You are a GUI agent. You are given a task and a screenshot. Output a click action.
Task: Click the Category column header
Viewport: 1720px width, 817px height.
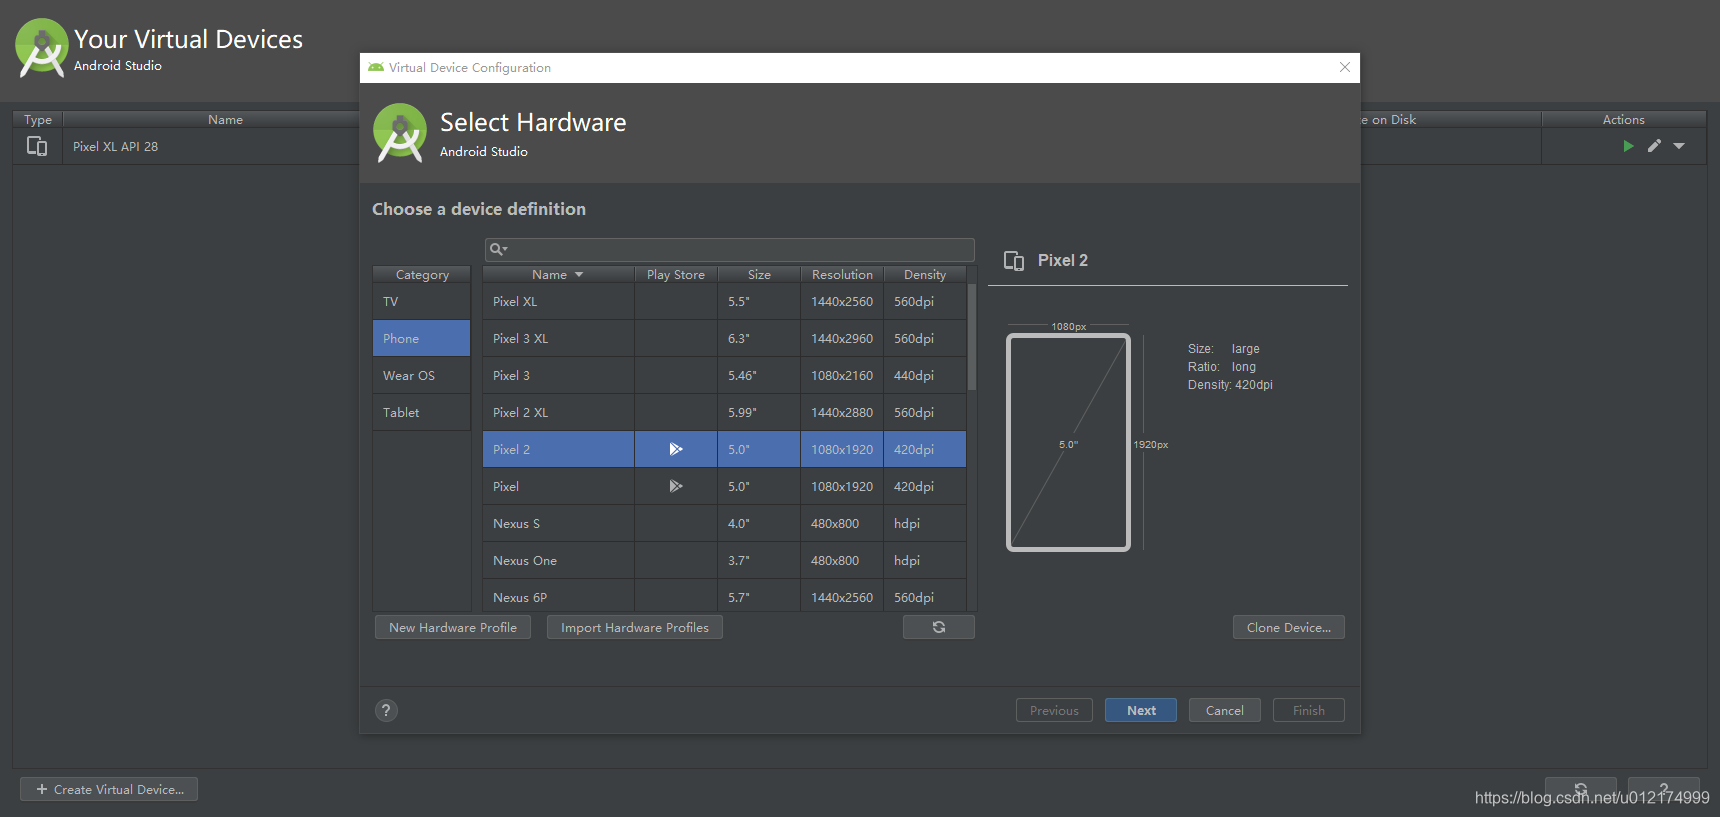click(x=421, y=274)
